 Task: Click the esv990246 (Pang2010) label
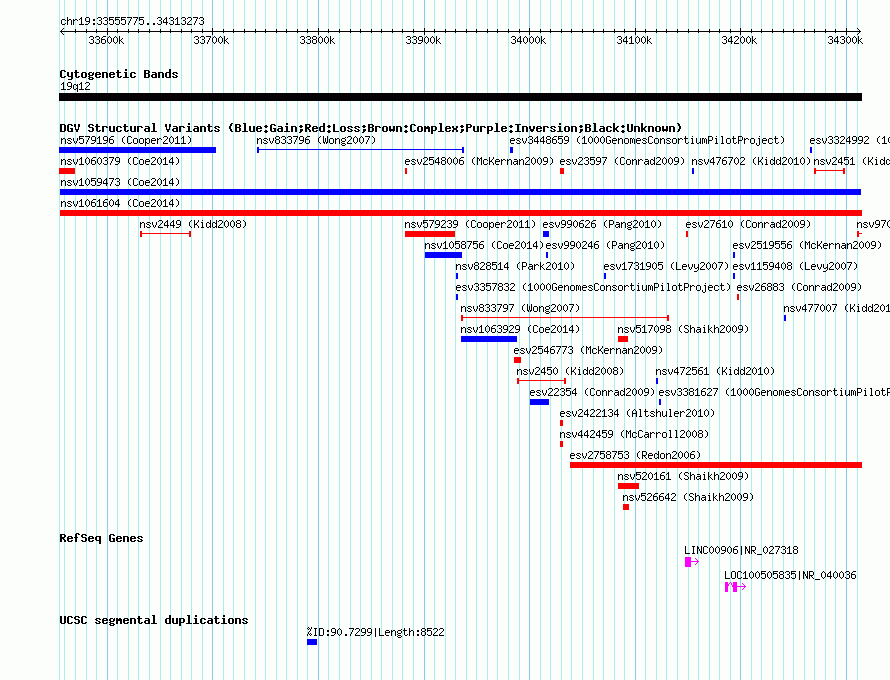[605, 245]
